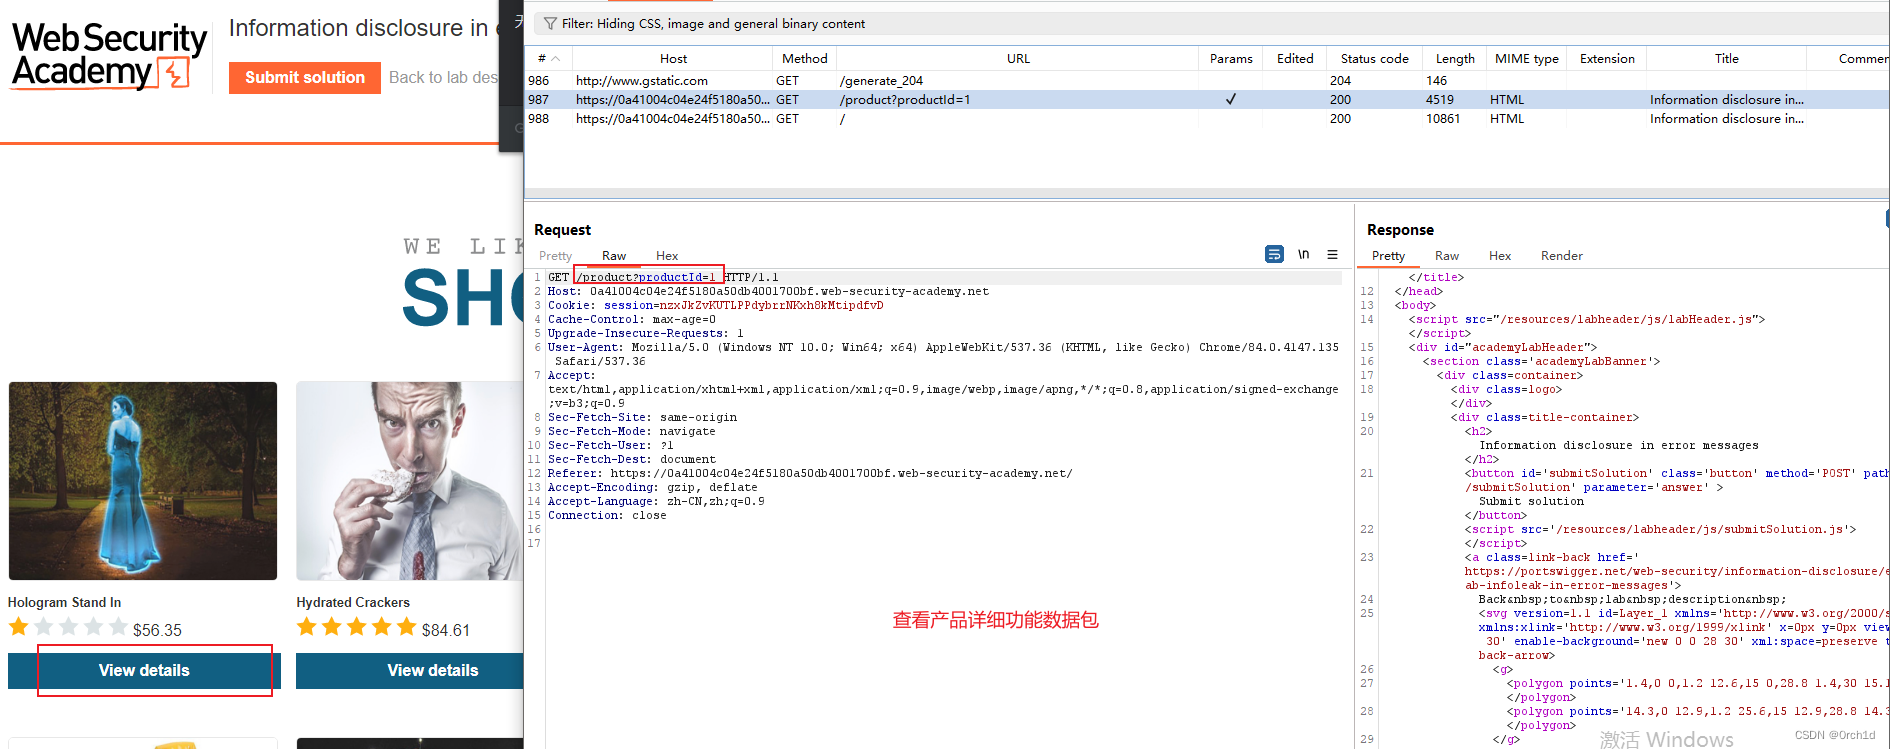The width and height of the screenshot is (1890, 749).
Task: Click the portswigger.net link-back href in the response
Action: pos(1676,572)
